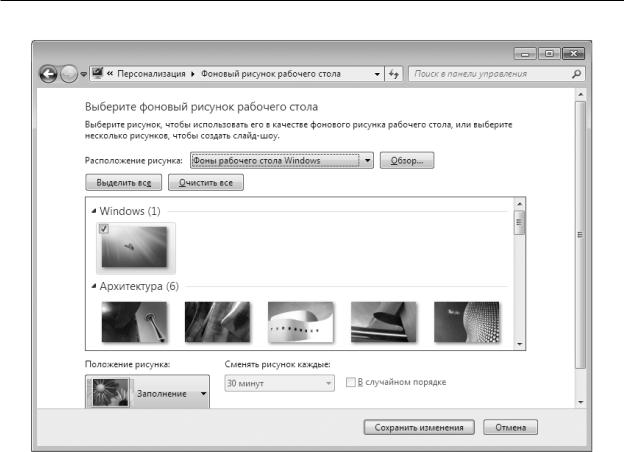This screenshot has height=452, width=624.
Task: Click the main window scroll up arrow
Action: click(581, 94)
